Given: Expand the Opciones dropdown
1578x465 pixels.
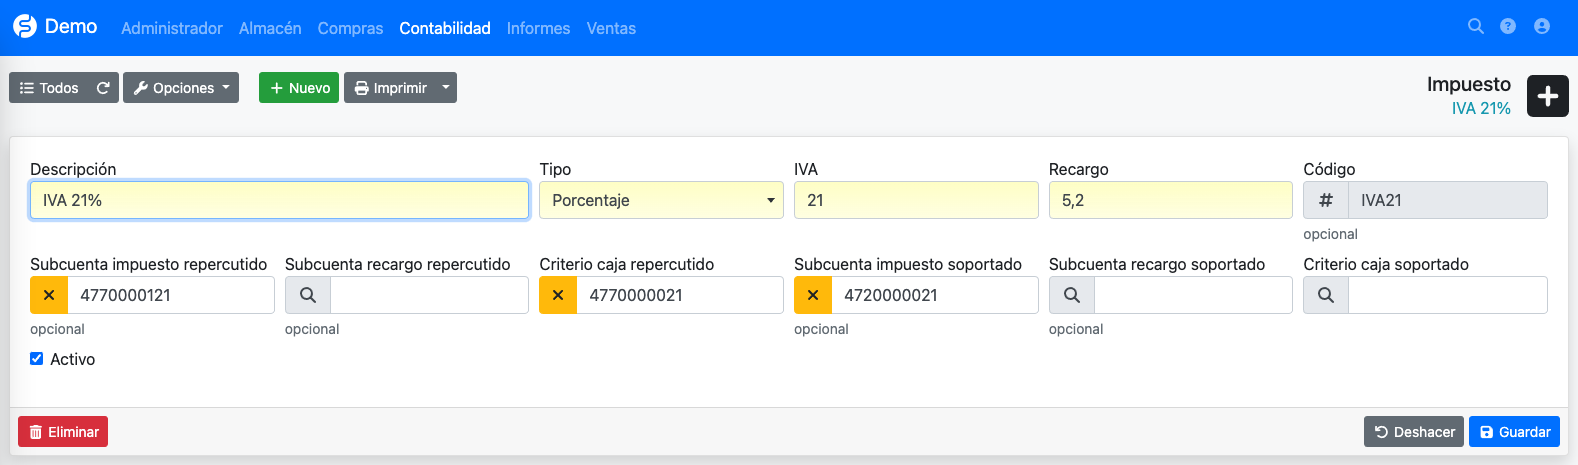Looking at the screenshot, I should point(181,88).
